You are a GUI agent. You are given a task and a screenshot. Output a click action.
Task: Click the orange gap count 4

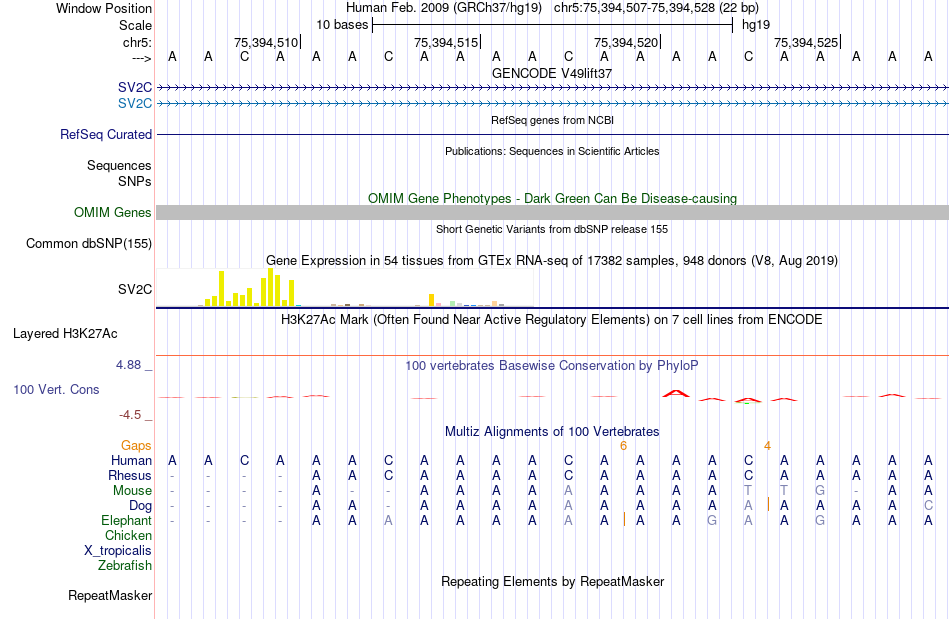(x=768, y=446)
